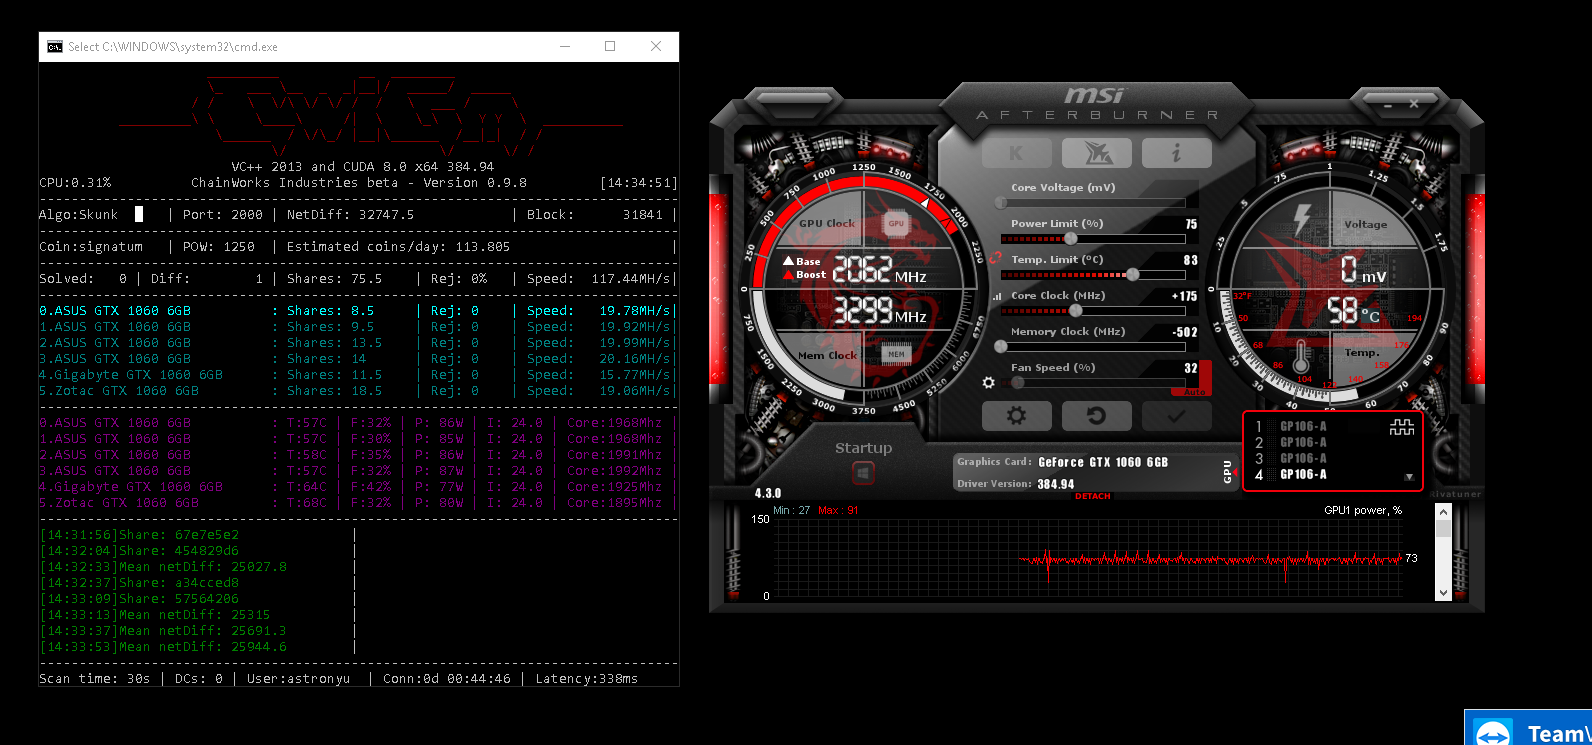1592x745 pixels.
Task: Click the GPU1 power, % graph label
Action: click(x=1363, y=510)
